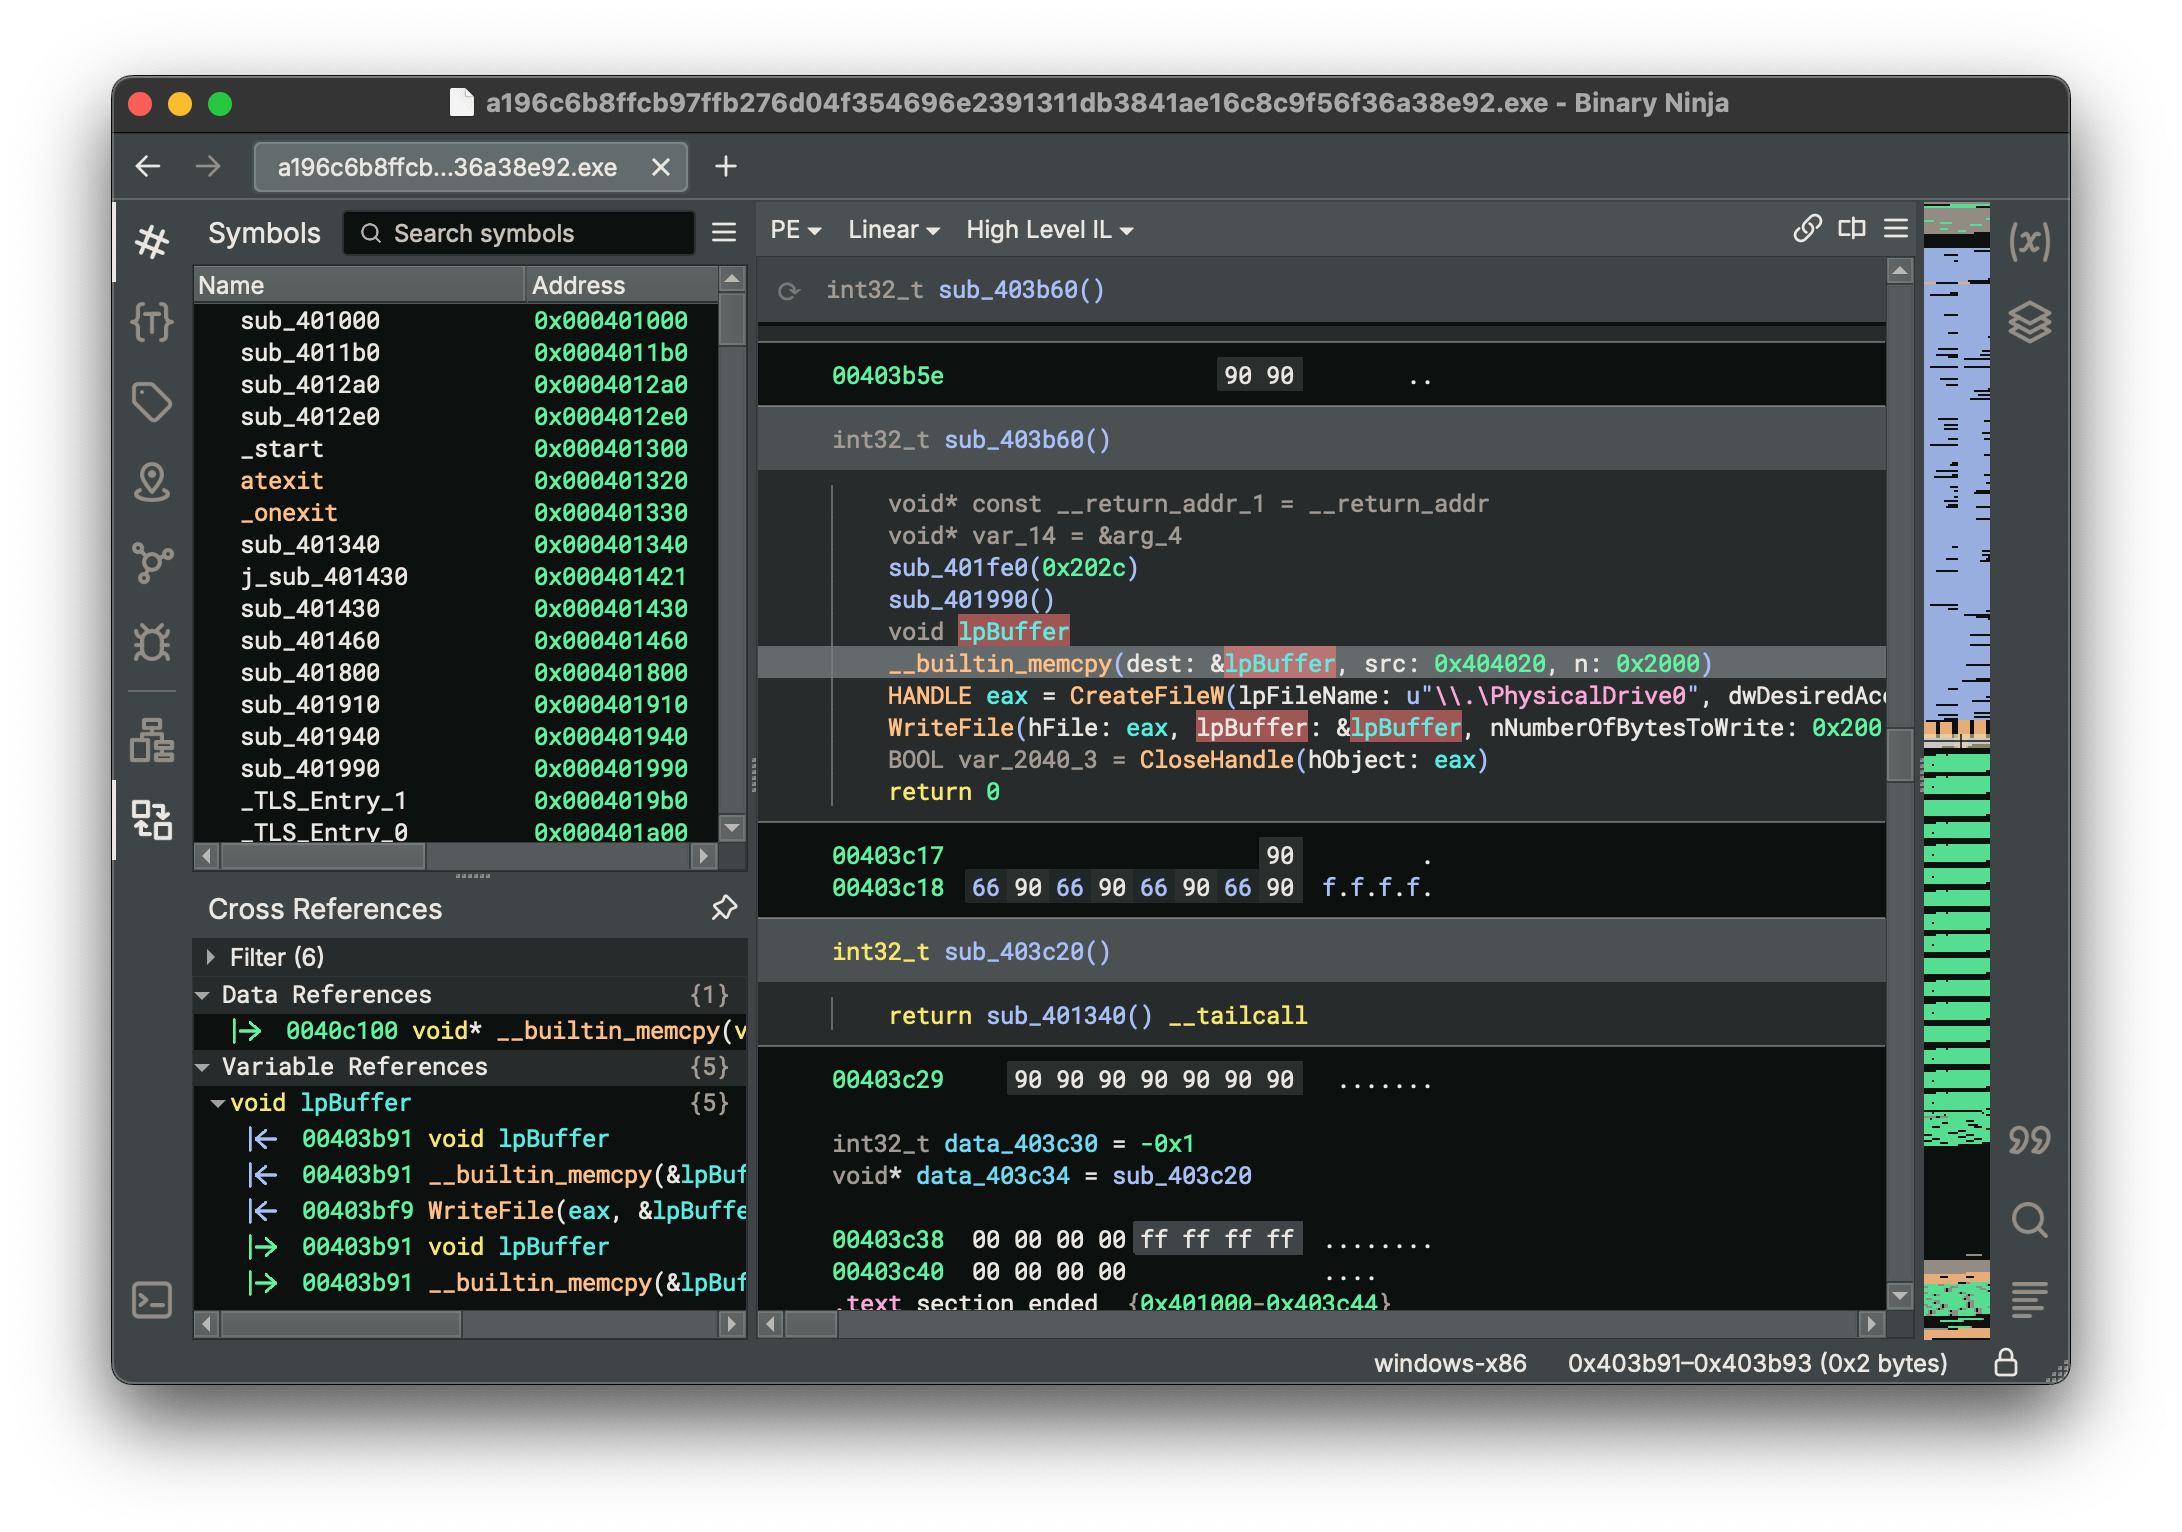This screenshot has width=2182, height=1532.
Task: Toggle the Symbols panel with the # icon
Action: point(152,240)
